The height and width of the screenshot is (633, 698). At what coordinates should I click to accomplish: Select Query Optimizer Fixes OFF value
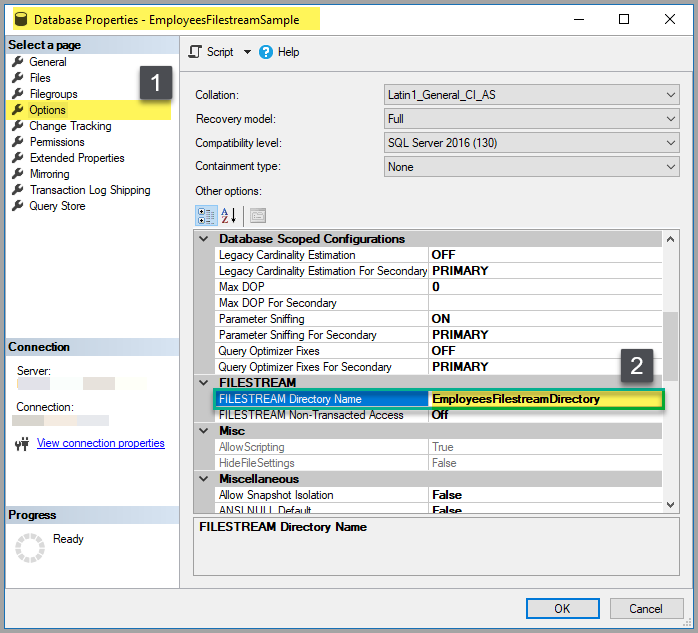(545, 351)
